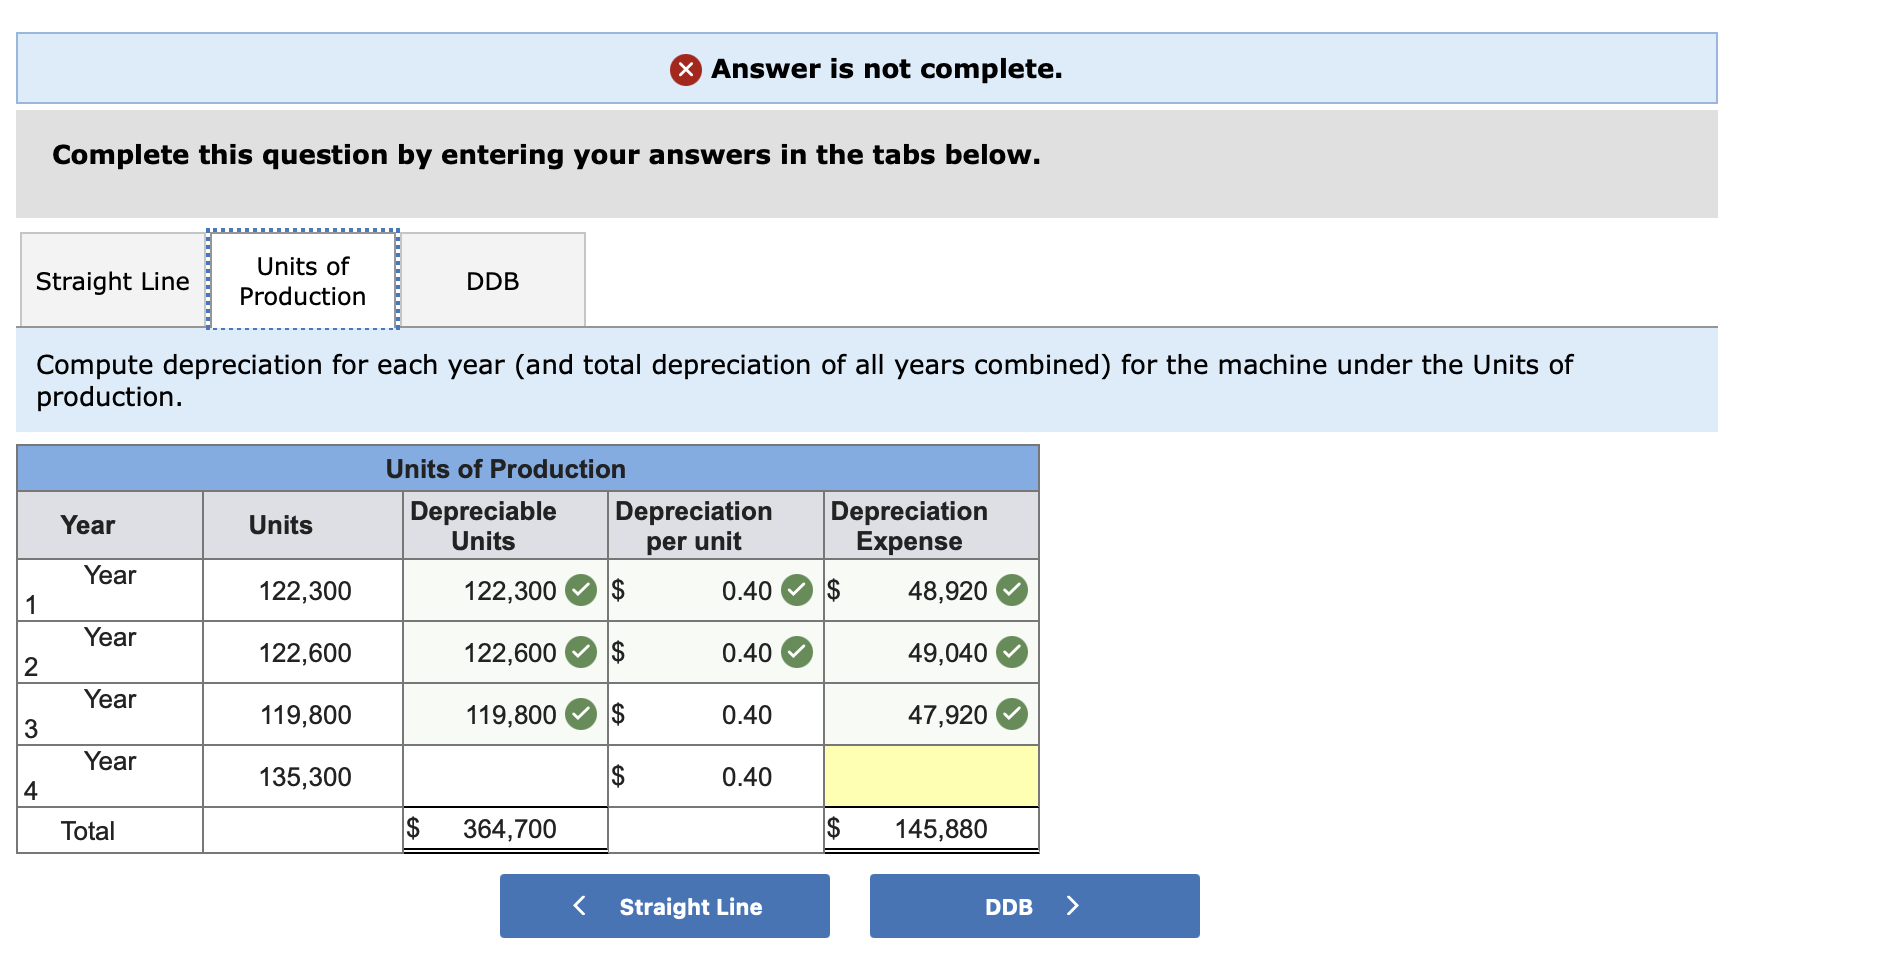The height and width of the screenshot is (978, 1892).
Task: Click the DDB next button
Action: pyautogui.click(x=1034, y=906)
